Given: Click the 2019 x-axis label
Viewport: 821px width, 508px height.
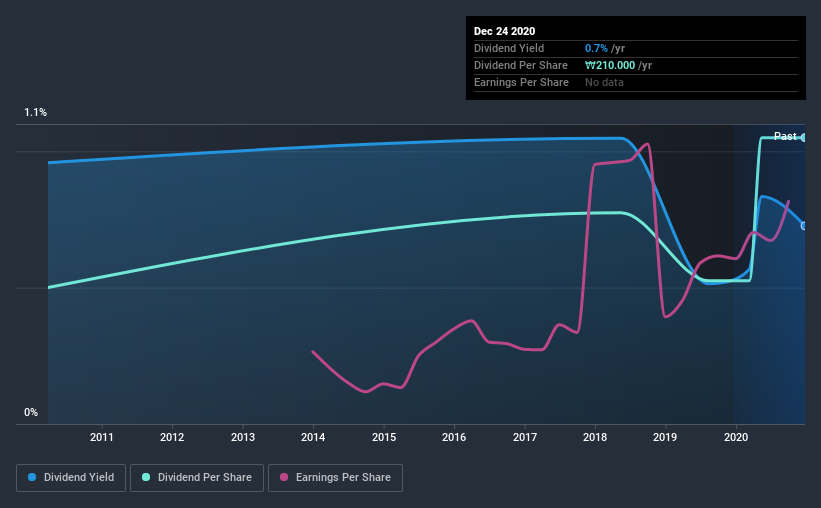Looking at the screenshot, I should pos(665,437).
